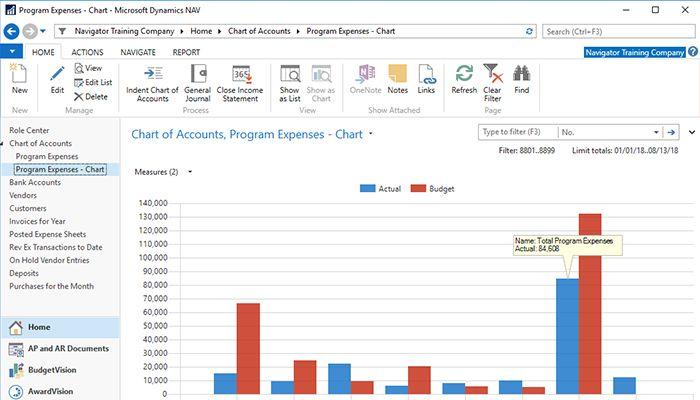Open Customers list
700x400 pixels.
pos(28,208)
